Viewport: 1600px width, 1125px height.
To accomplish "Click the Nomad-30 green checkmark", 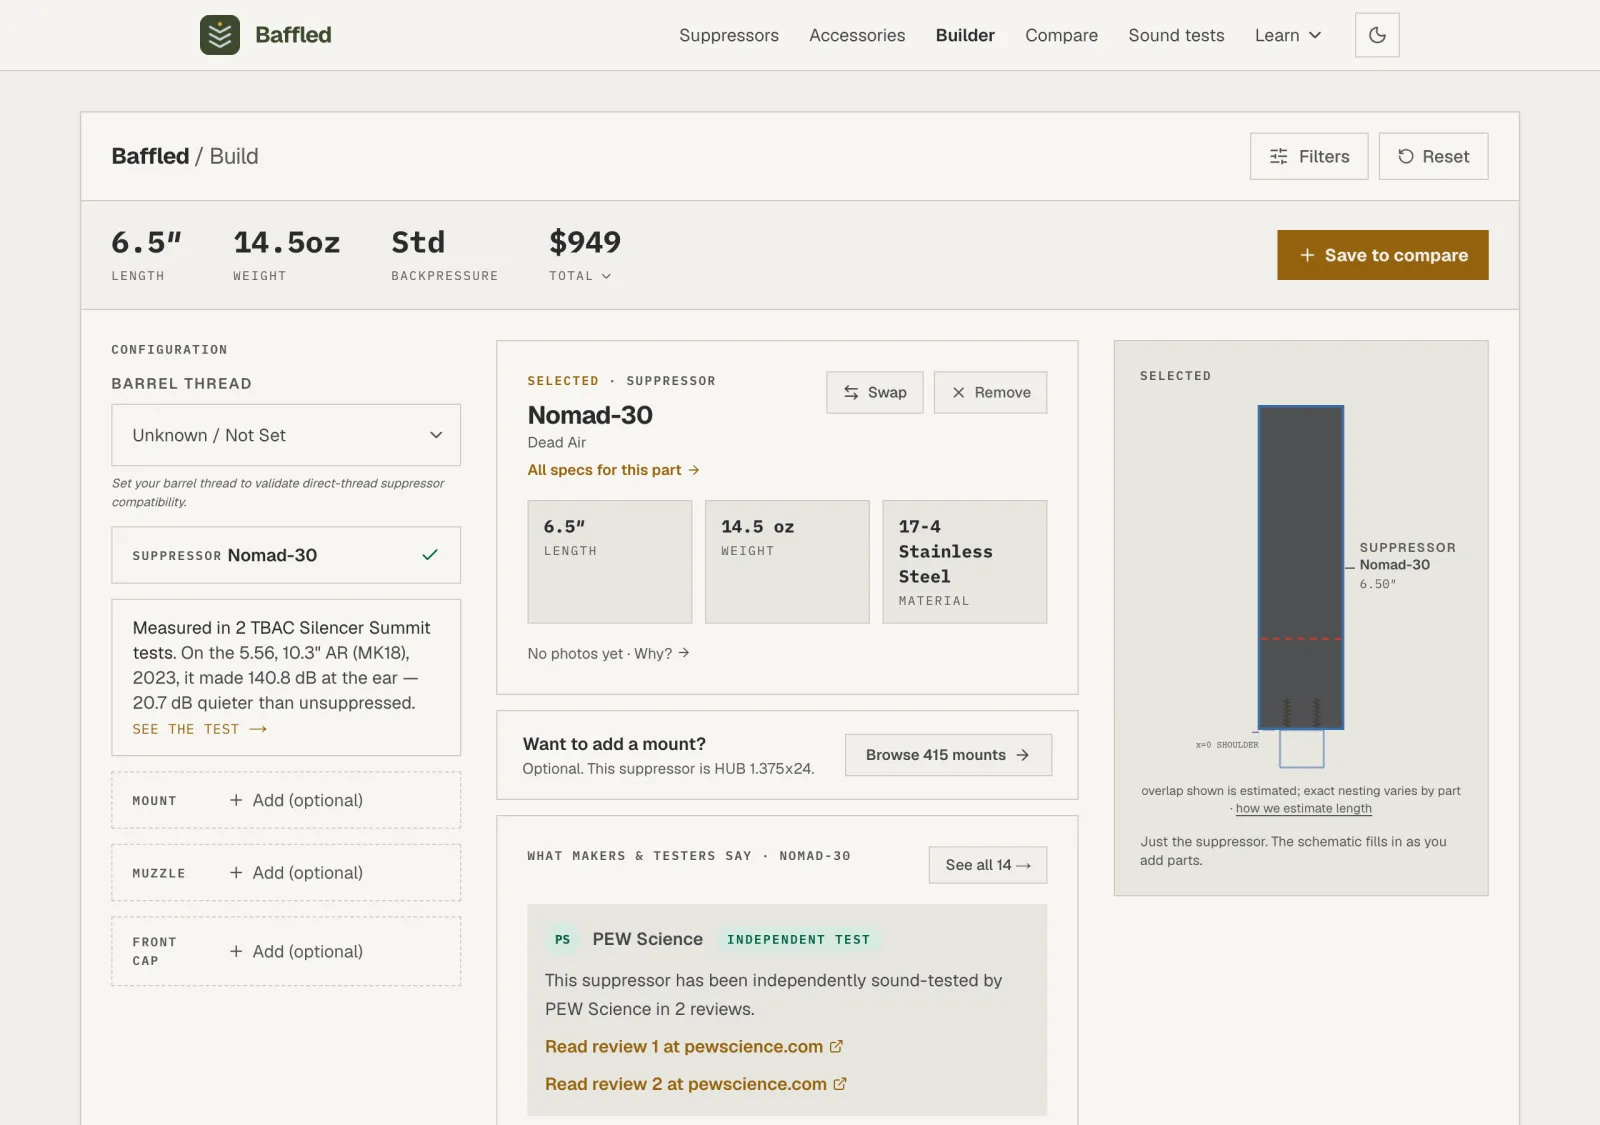I will (x=430, y=555).
